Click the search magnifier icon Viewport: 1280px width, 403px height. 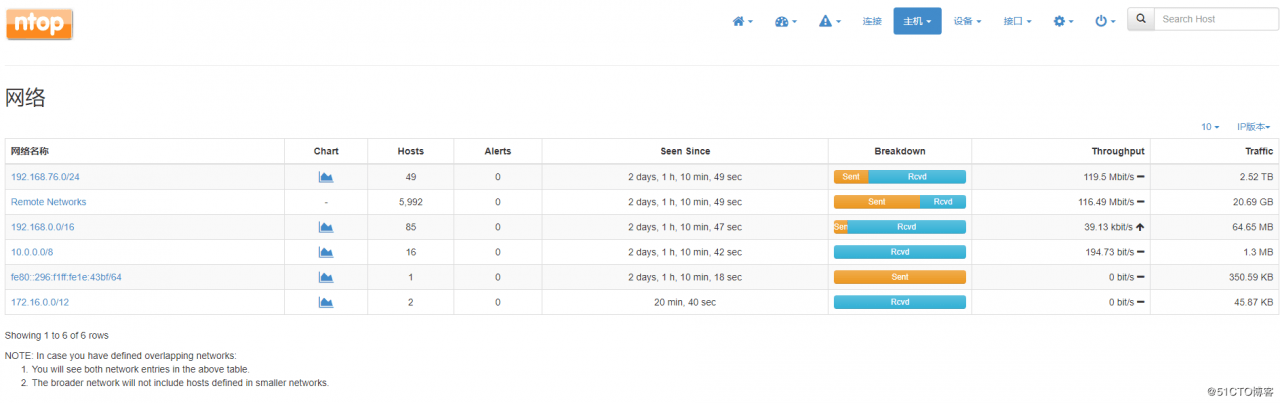[x=1141, y=19]
